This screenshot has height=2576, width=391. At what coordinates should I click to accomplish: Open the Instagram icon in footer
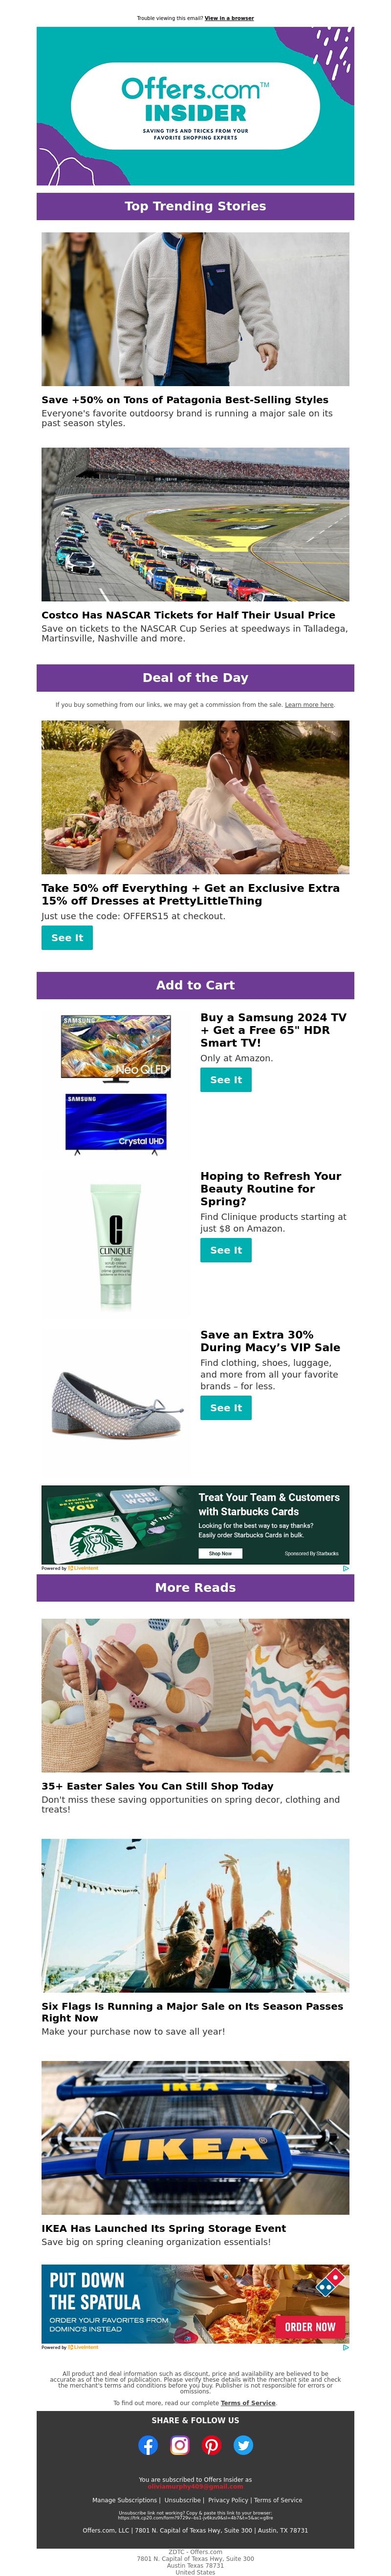[x=180, y=2445]
